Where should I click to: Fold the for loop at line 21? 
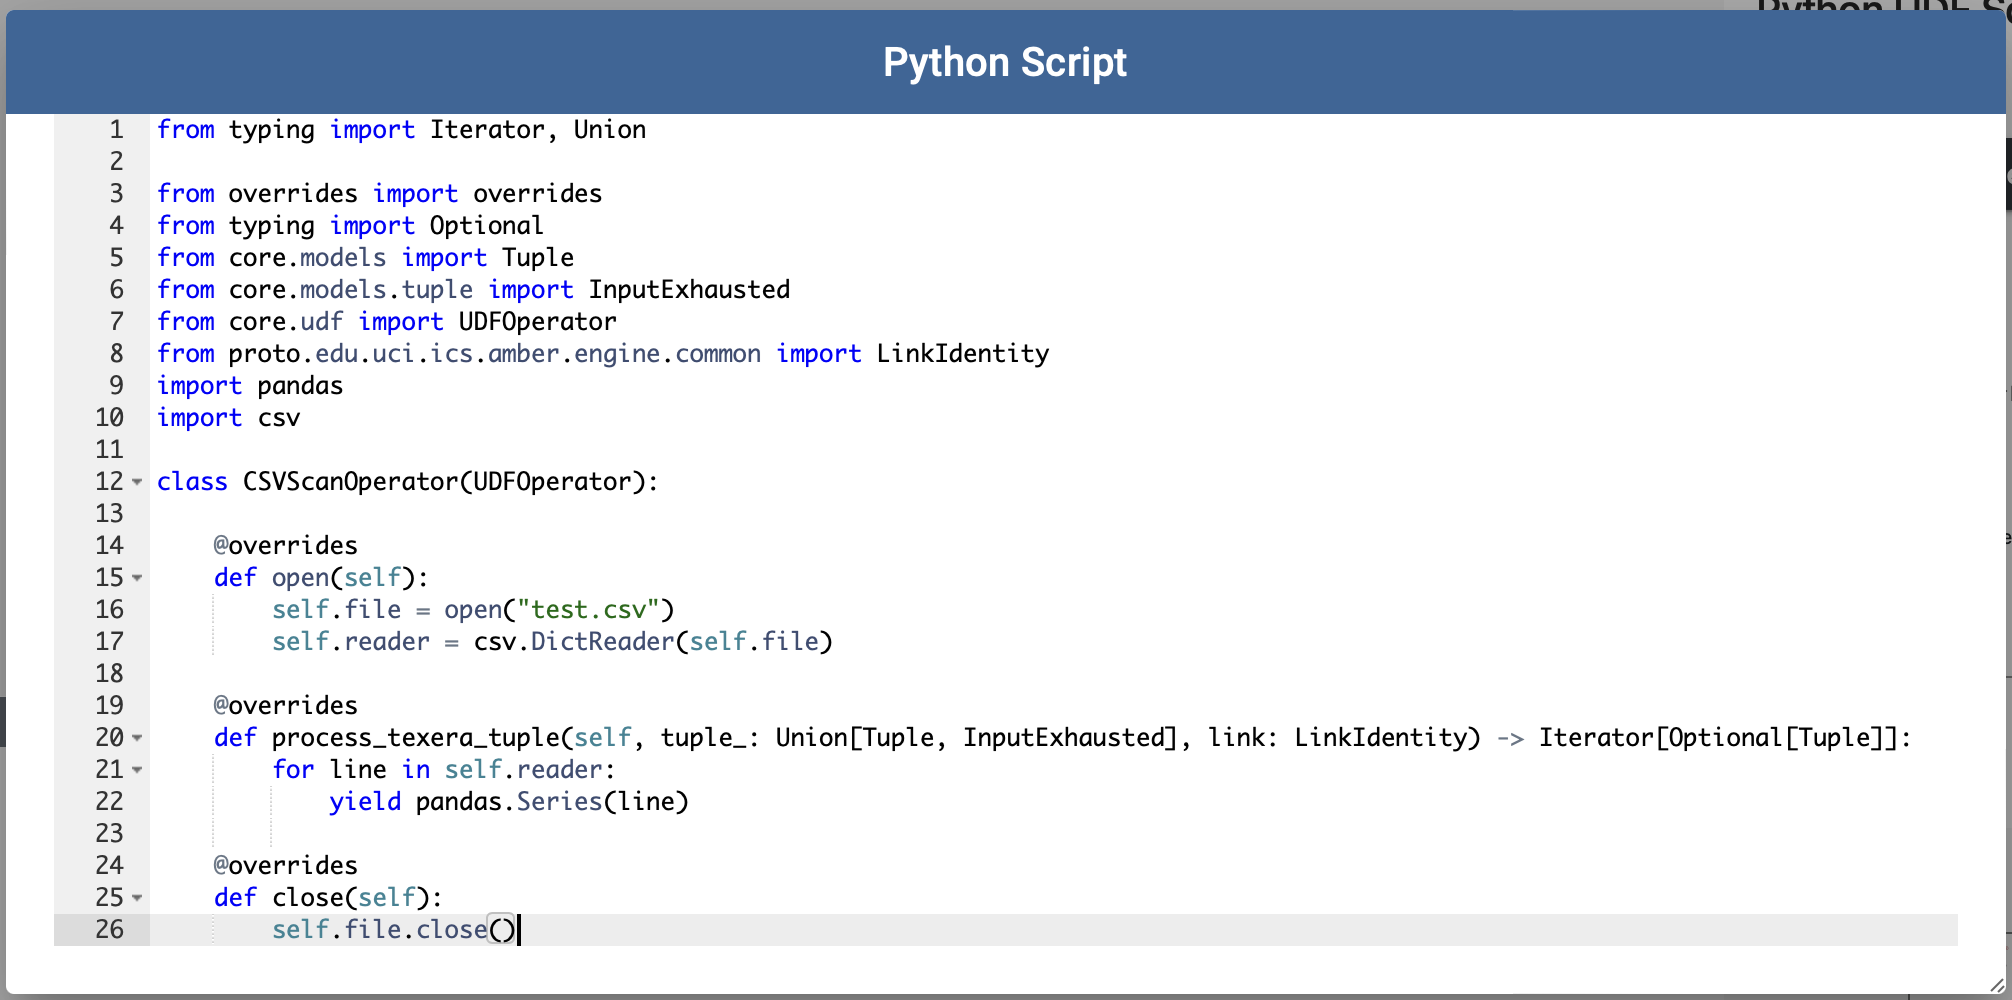point(137,770)
